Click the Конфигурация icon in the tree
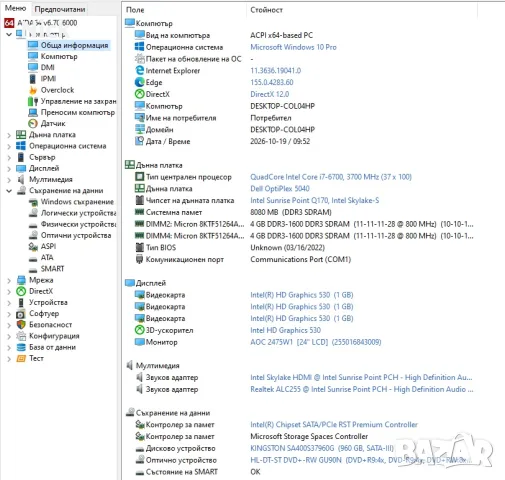This screenshot has width=505, height=480. [21, 336]
